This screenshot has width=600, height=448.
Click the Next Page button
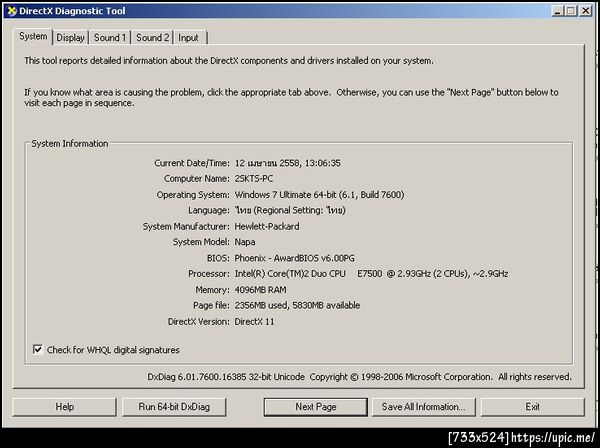[316, 407]
